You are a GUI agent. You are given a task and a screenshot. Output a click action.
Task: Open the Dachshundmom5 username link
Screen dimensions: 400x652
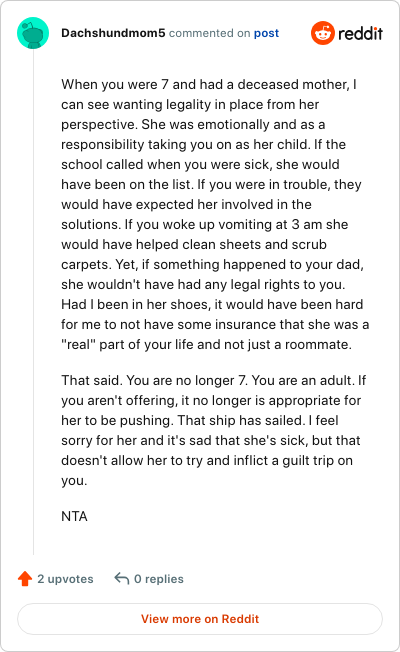click(113, 33)
